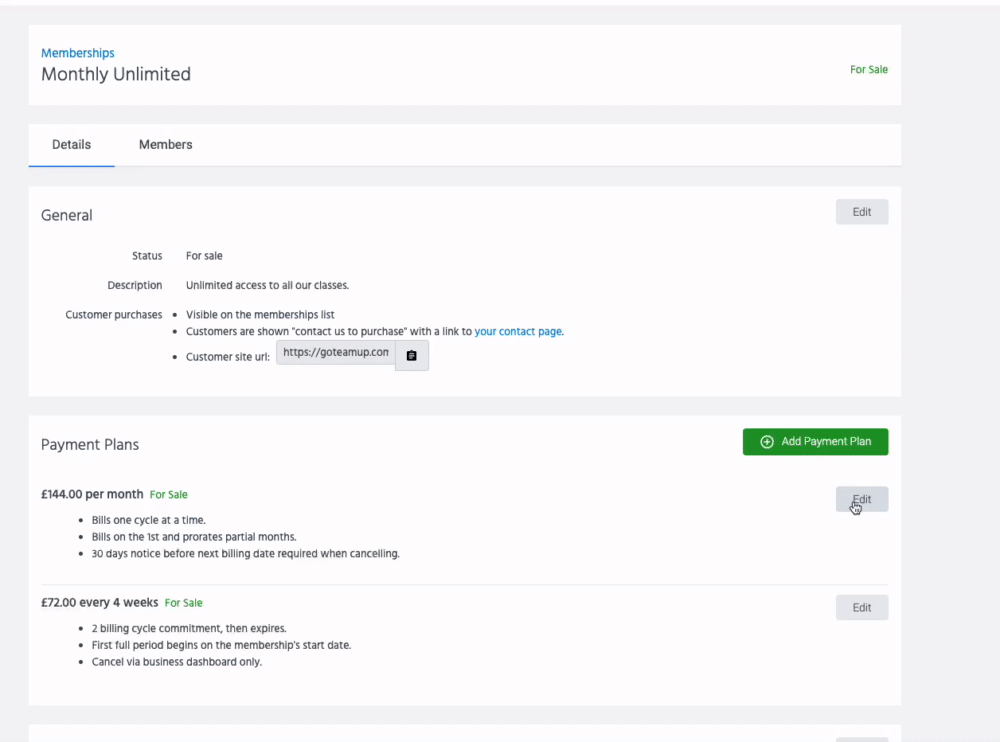The width and height of the screenshot is (1000, 742).
Task: Click the For Sale status in page header
Action: pos(868,70)
